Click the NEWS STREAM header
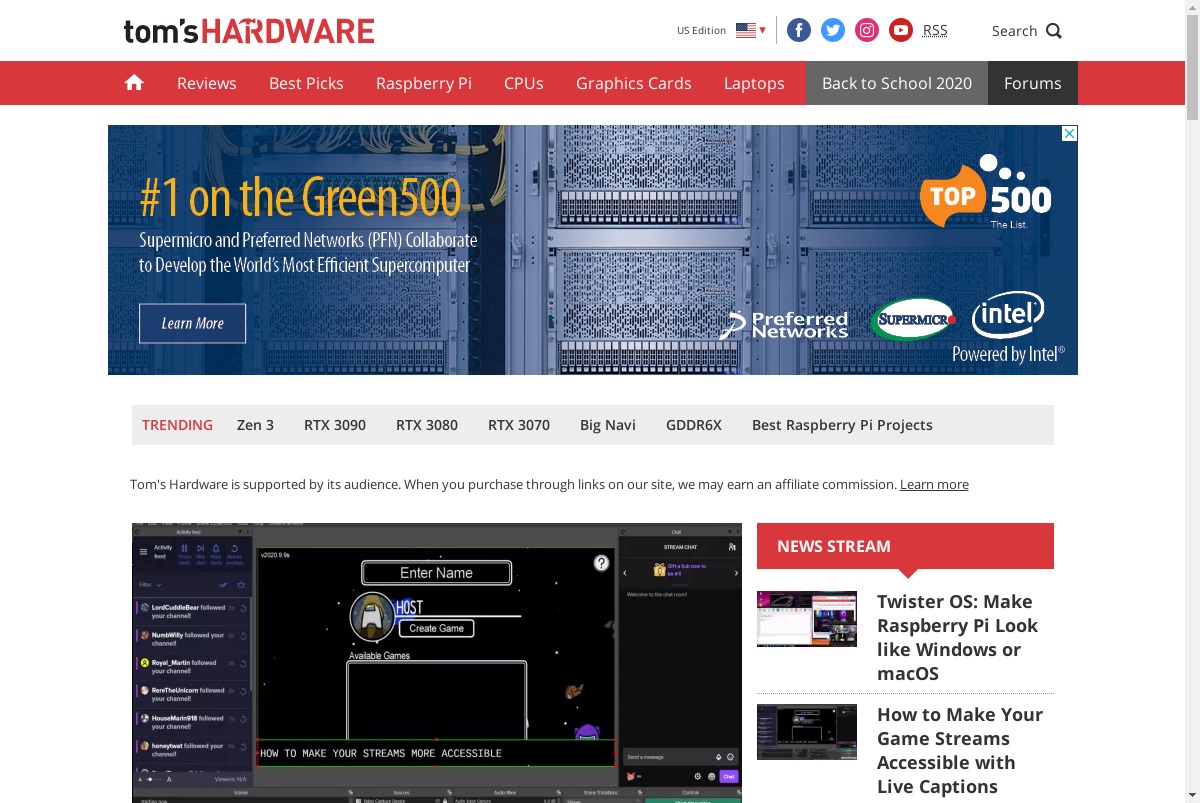The height and width of the screenshot is (803, 1200). coord(905,546)
